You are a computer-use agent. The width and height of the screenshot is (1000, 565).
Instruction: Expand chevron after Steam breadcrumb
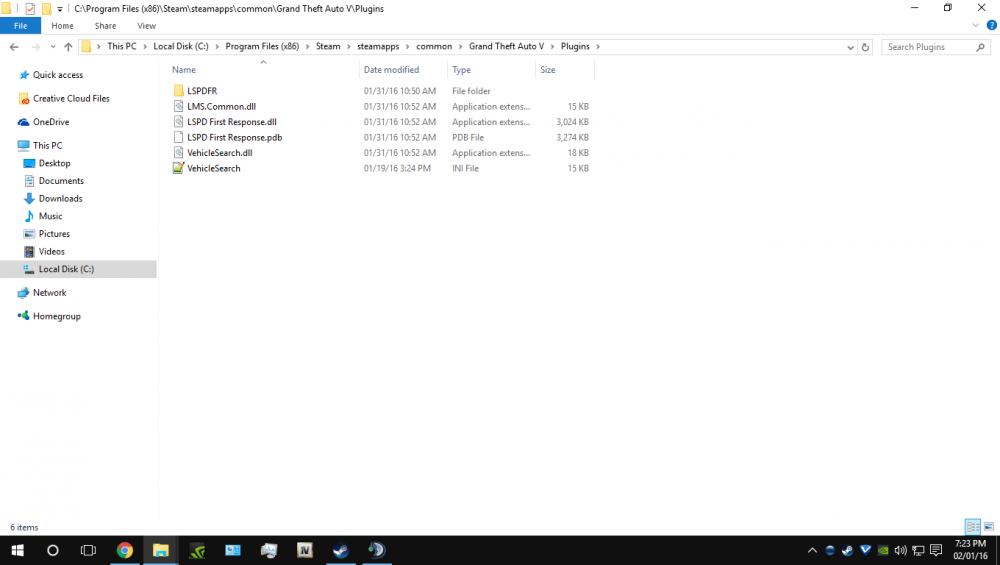[x=349, y=47]
